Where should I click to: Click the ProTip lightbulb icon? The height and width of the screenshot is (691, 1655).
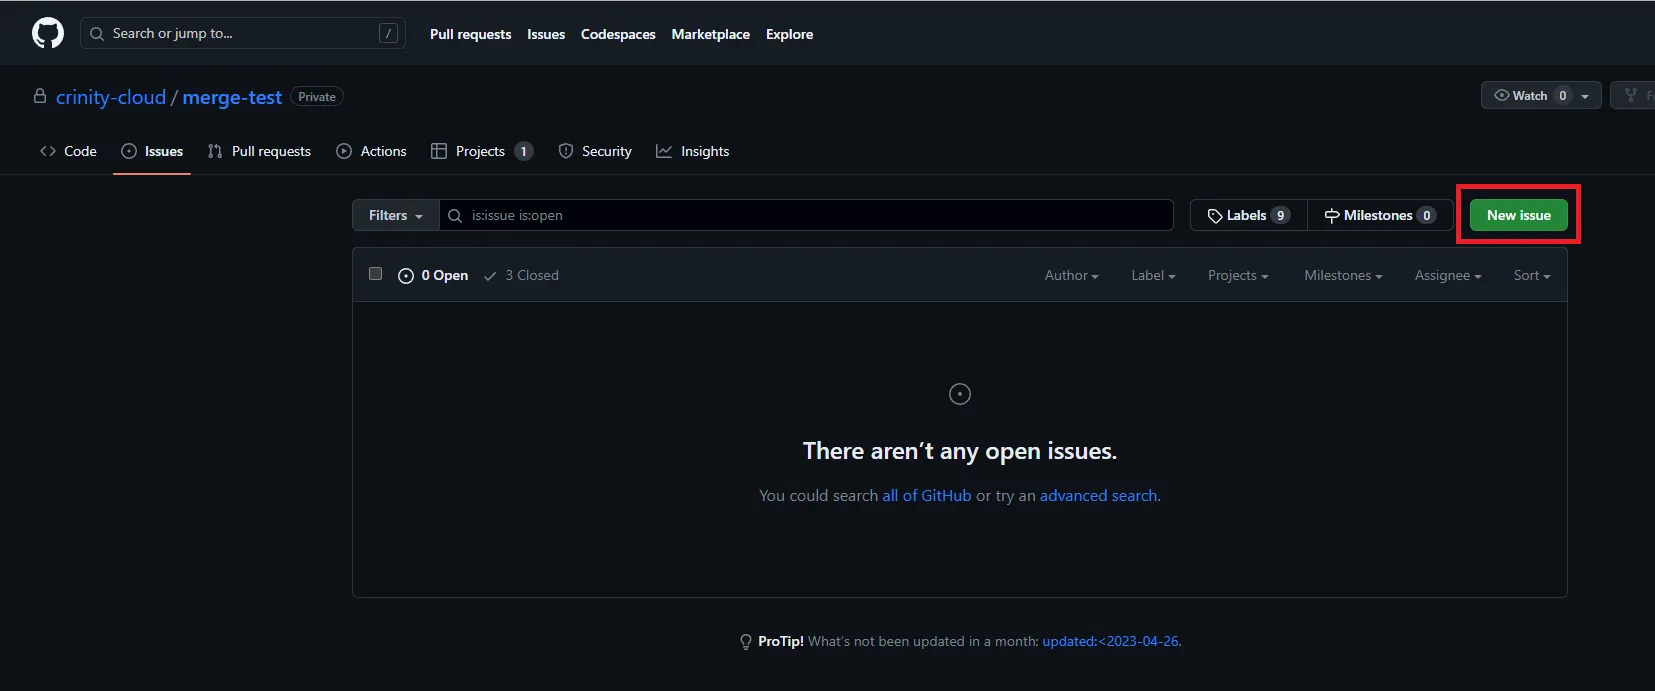tap(746, 642)
